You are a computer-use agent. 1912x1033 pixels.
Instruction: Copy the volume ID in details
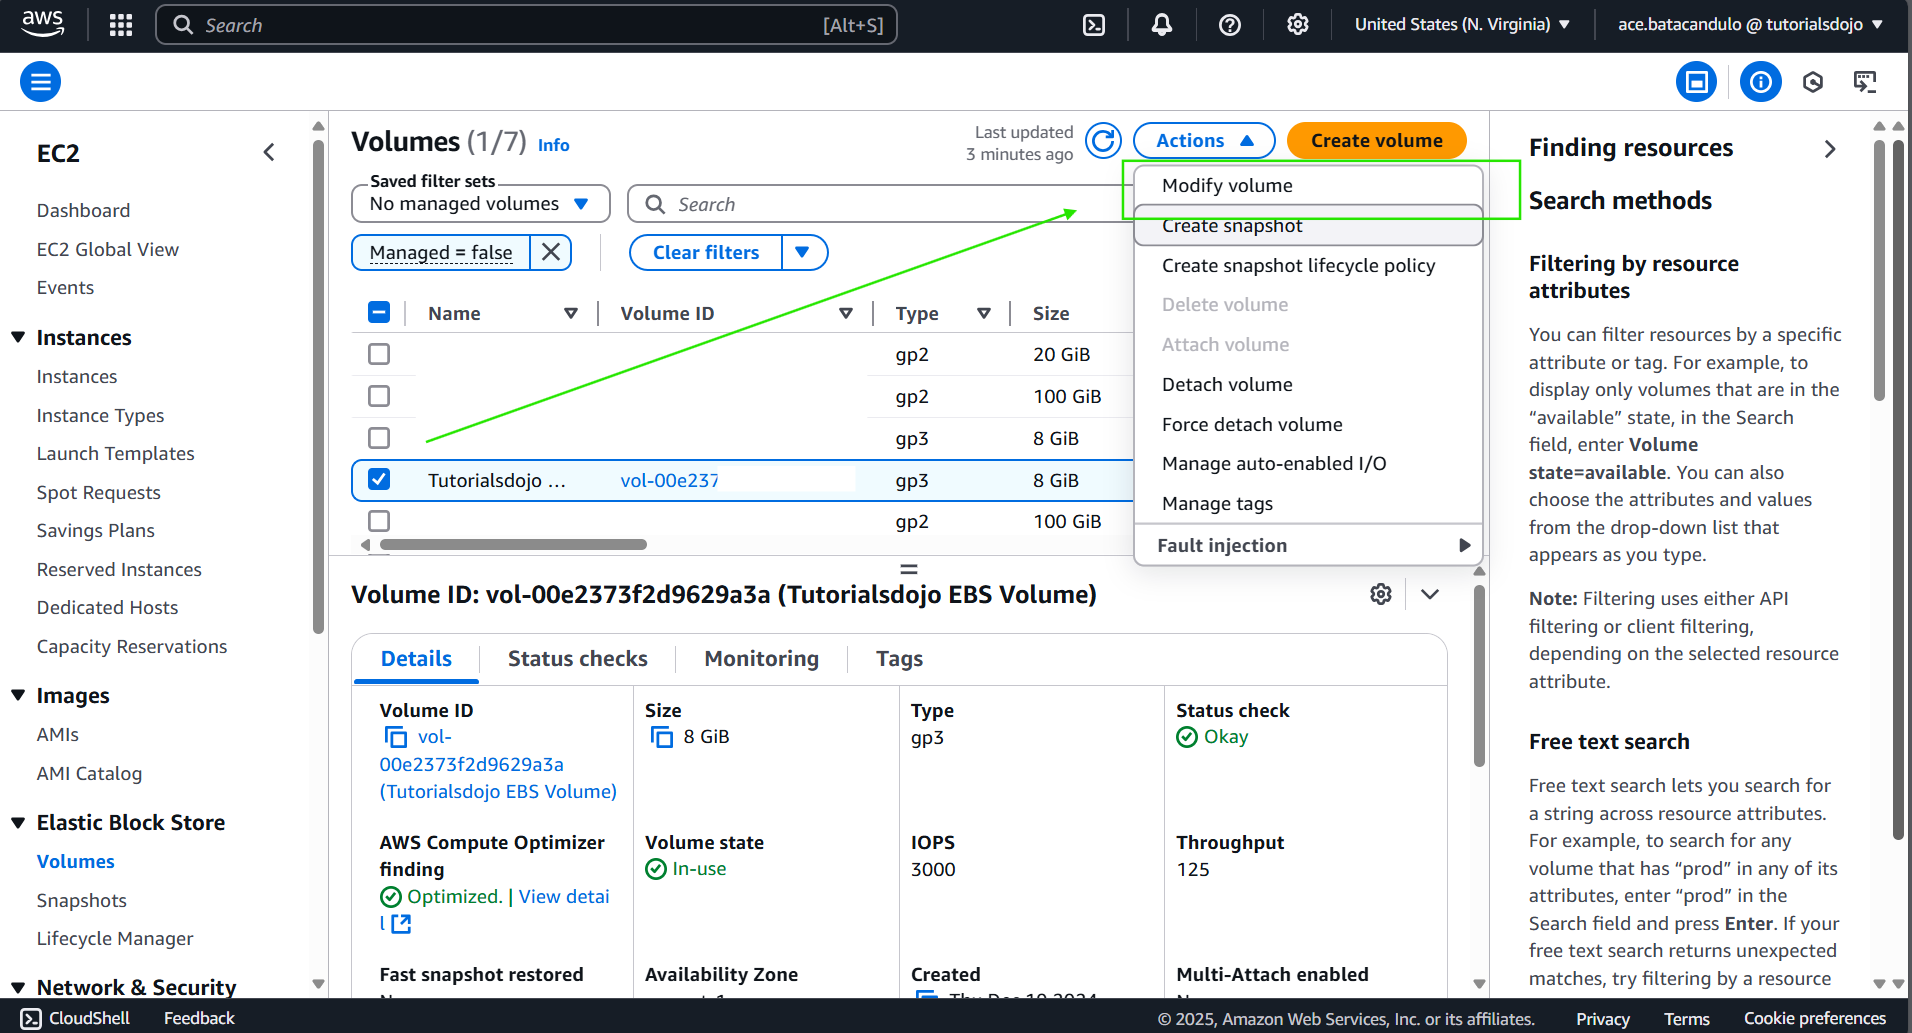pyautogui.click(x=396, y=737)
